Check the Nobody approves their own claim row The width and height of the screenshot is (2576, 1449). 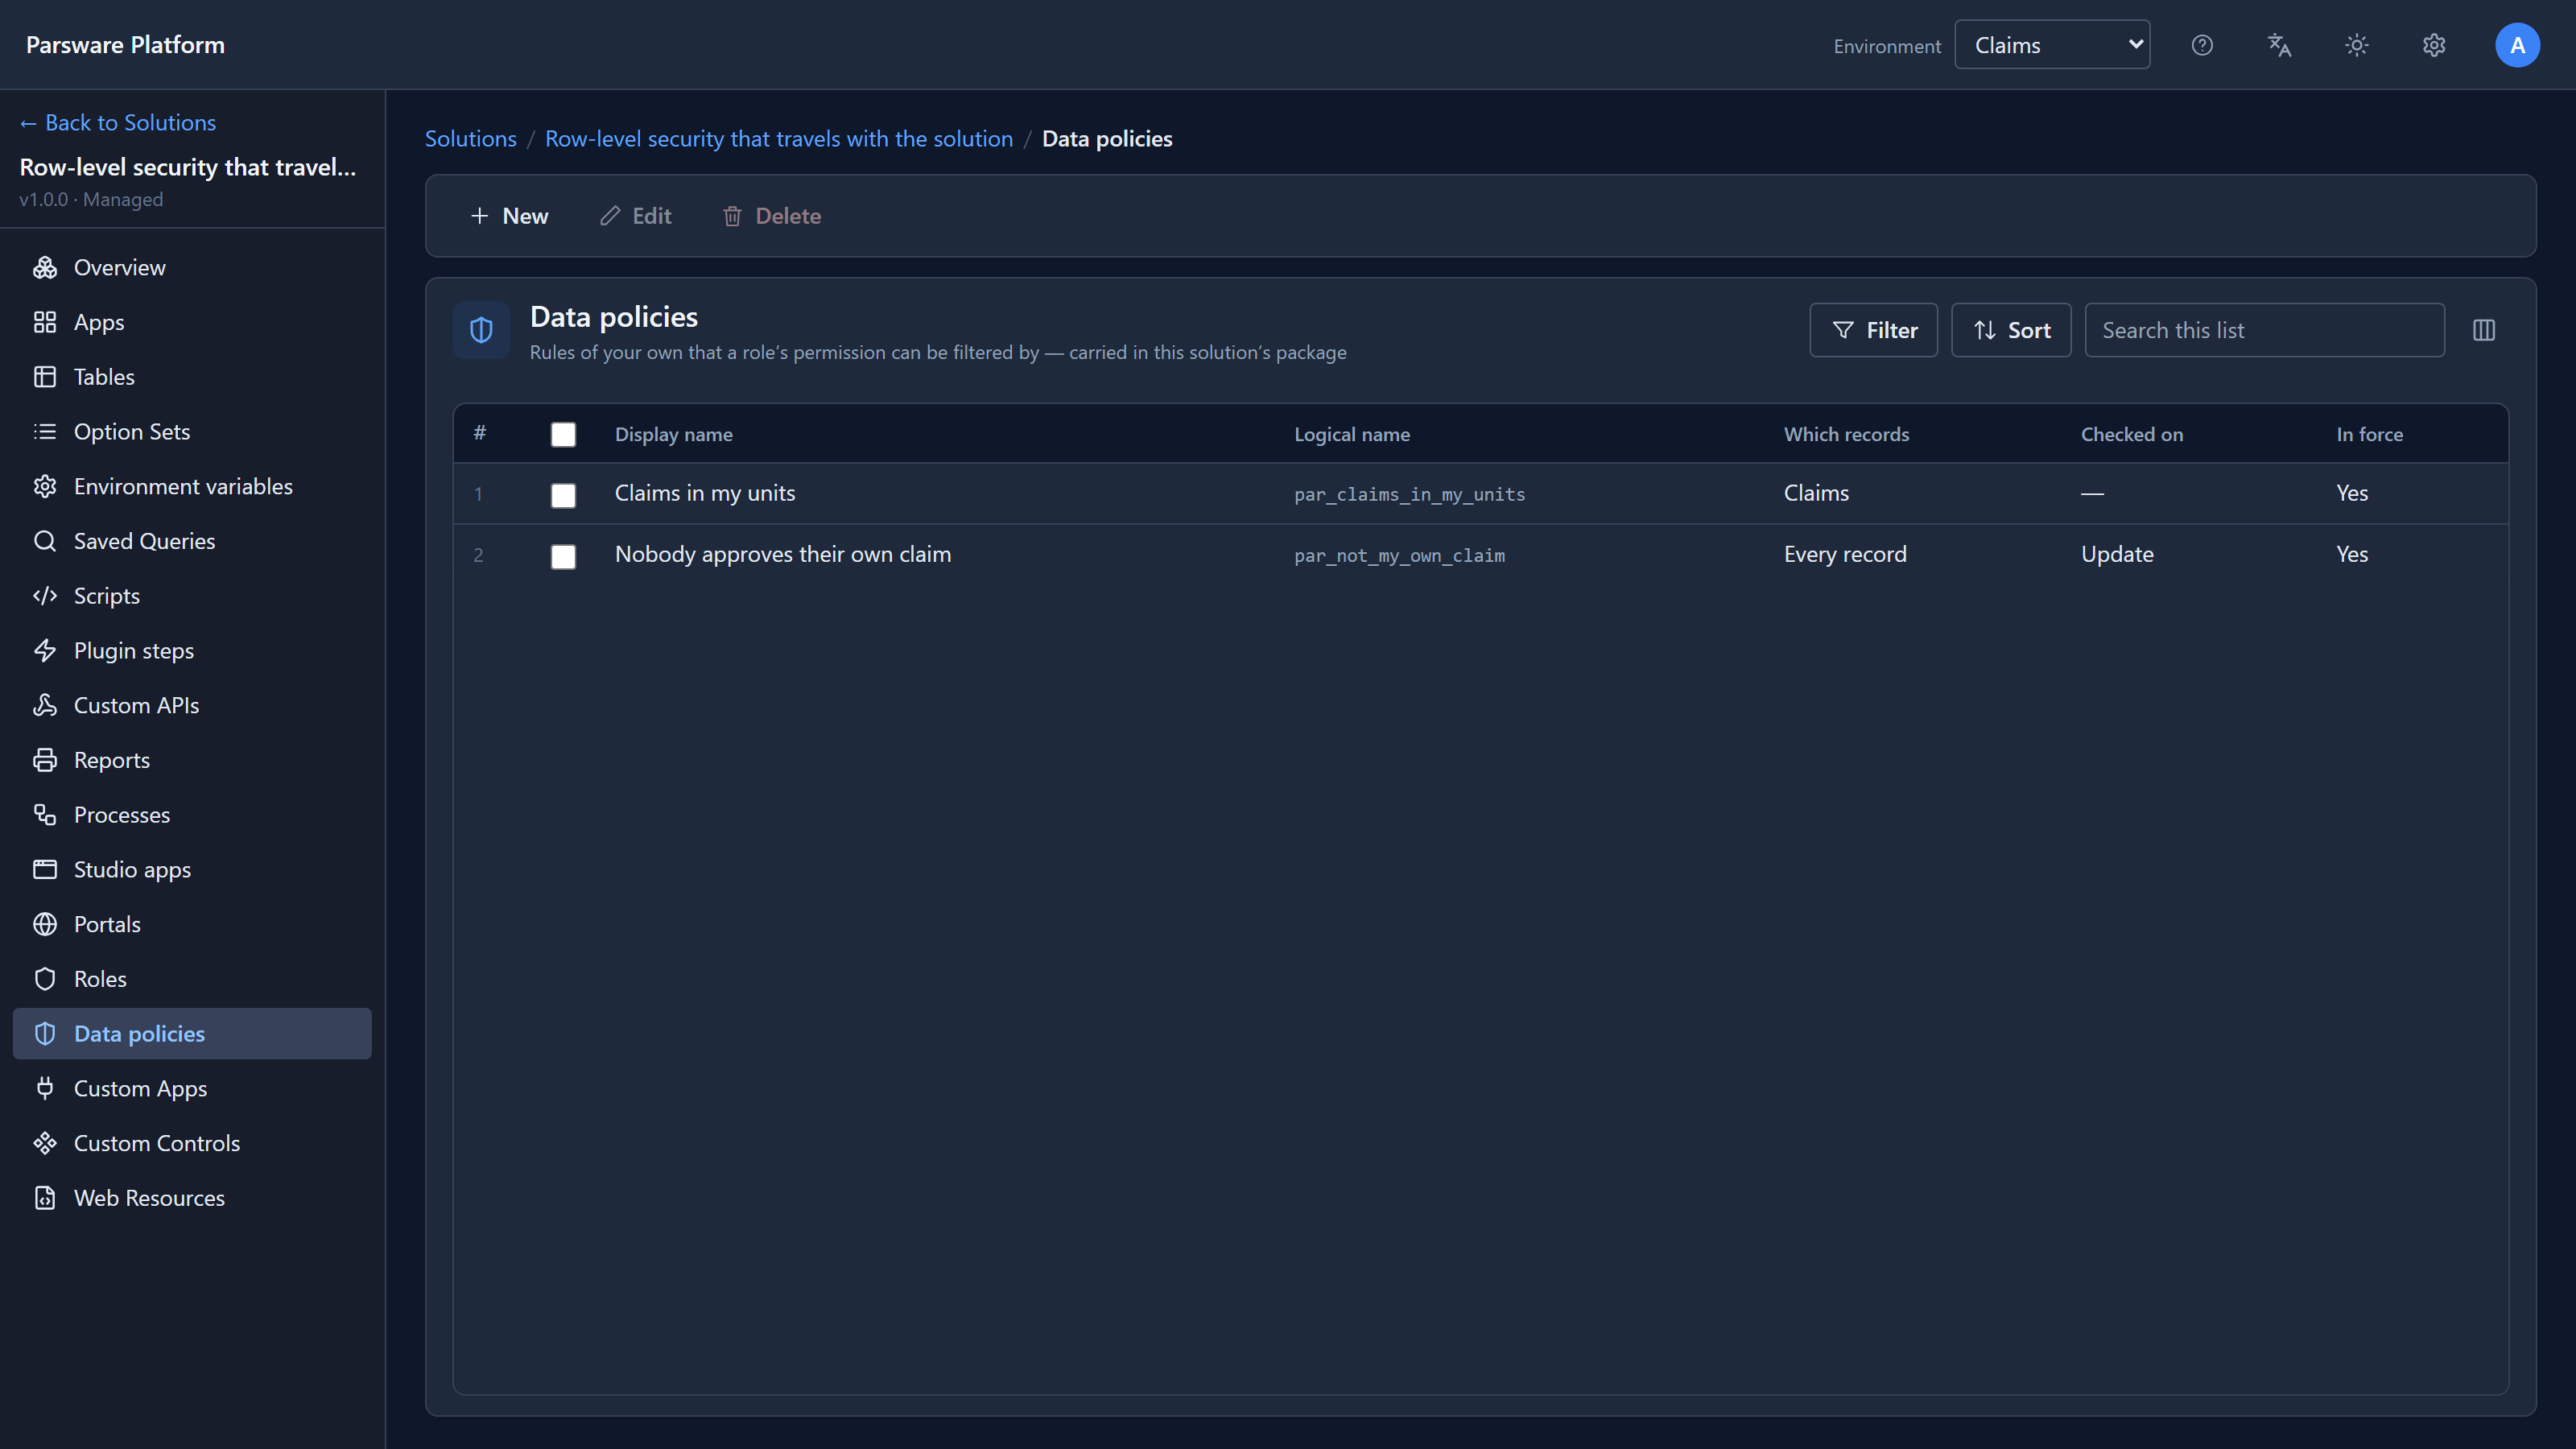pos(563,556)
